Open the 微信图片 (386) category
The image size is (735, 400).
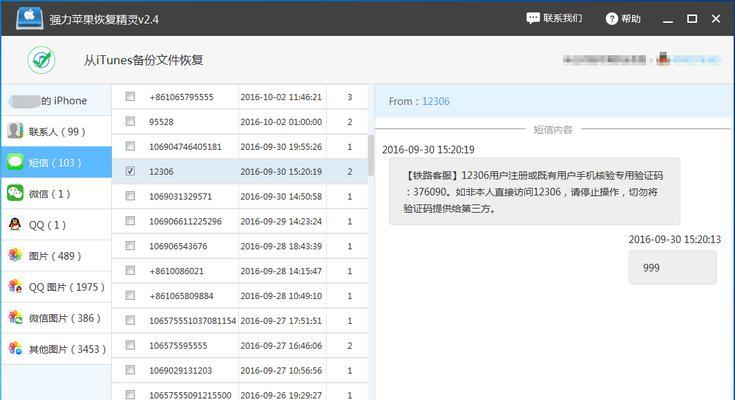pyautogui.click(x=56, y=317)
